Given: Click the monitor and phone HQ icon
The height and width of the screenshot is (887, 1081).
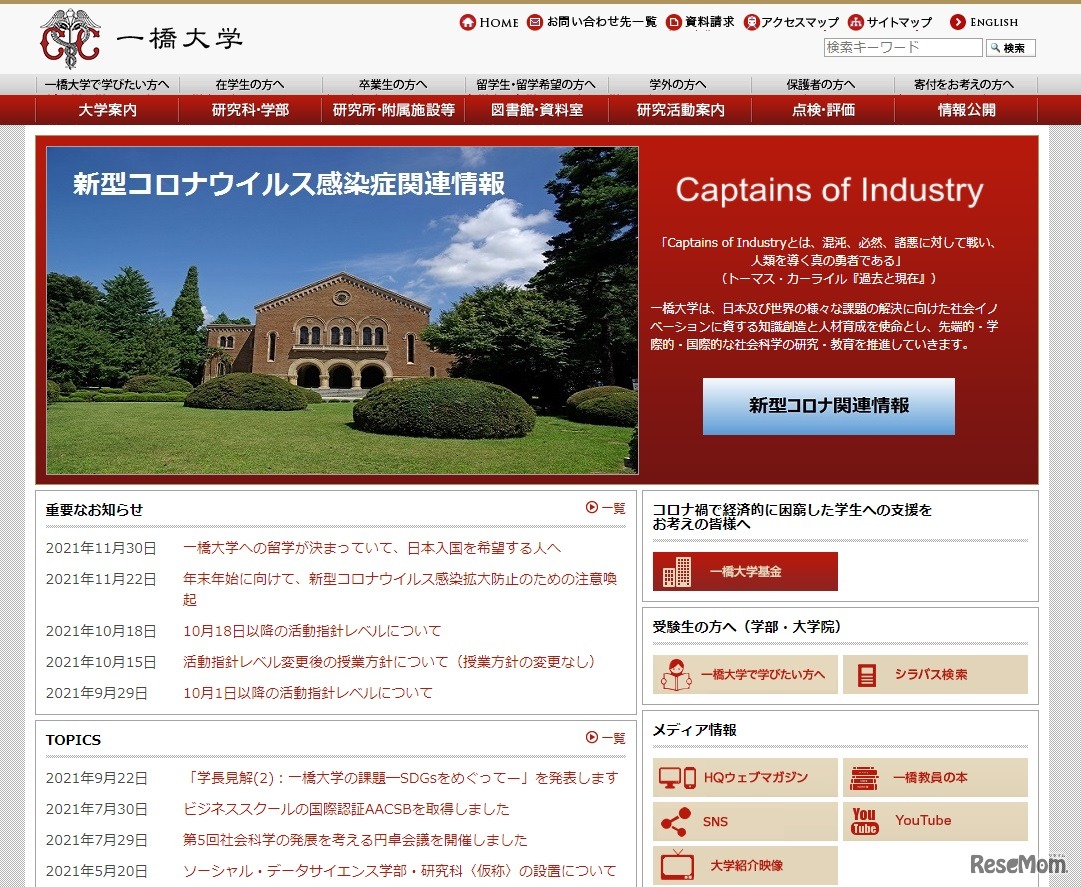Looking at the screenshot, I should click(677, 777).
